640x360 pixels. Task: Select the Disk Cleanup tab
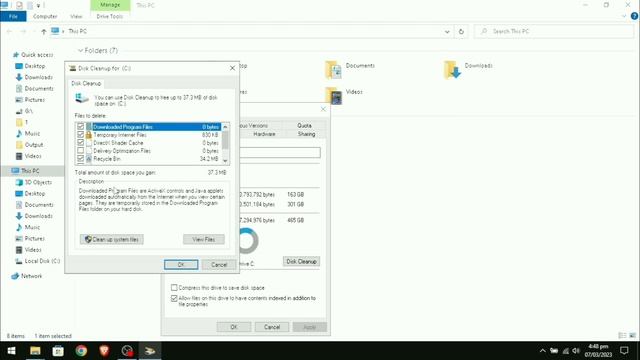coord(86,83)
